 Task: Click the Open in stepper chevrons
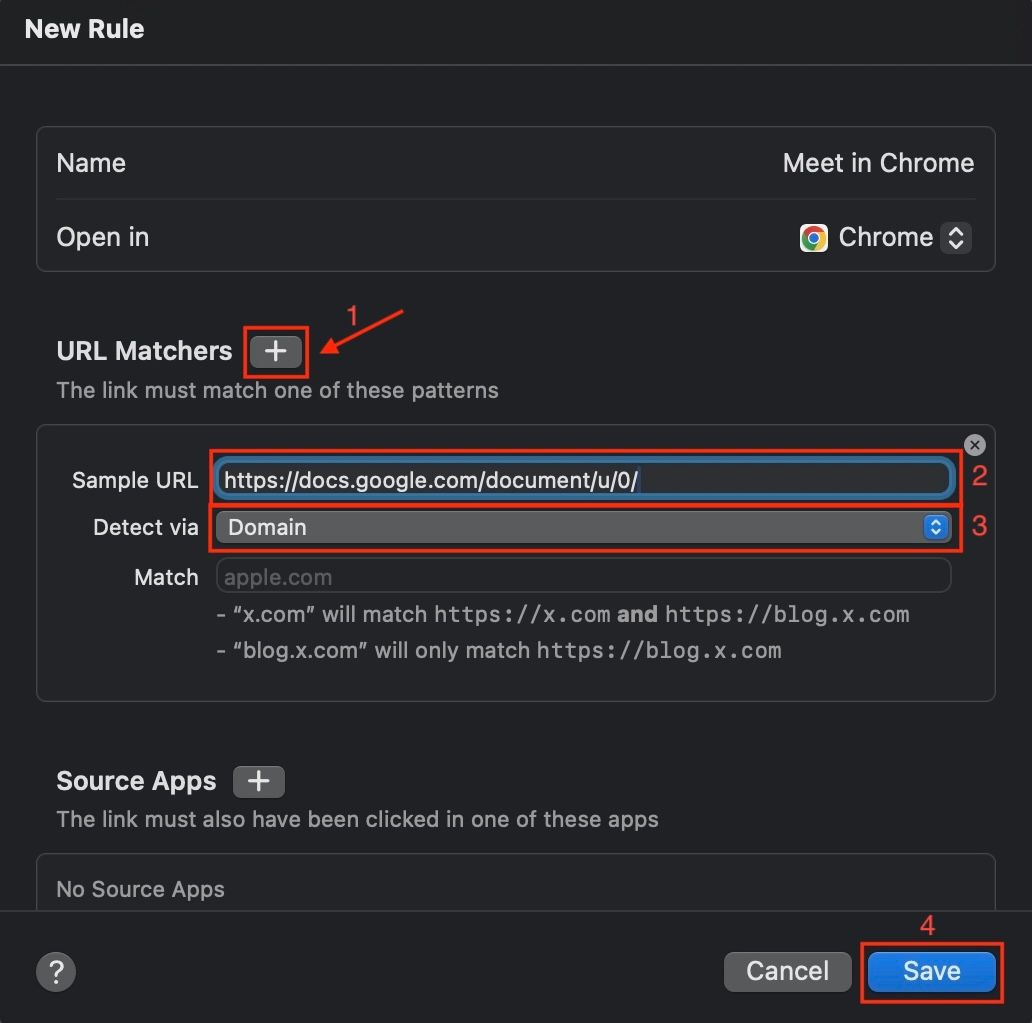click(956, 237)
